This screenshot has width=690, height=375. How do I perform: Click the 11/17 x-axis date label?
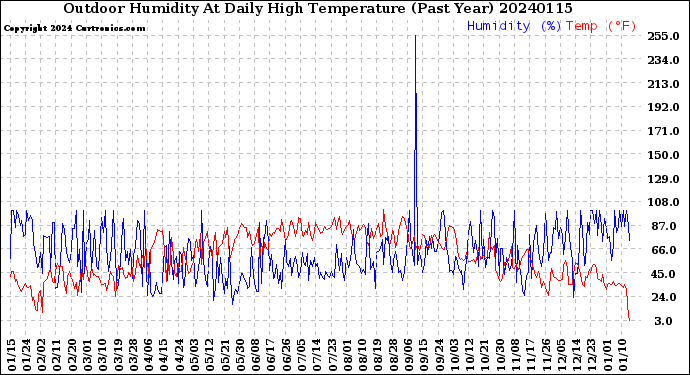pos(531,355)
